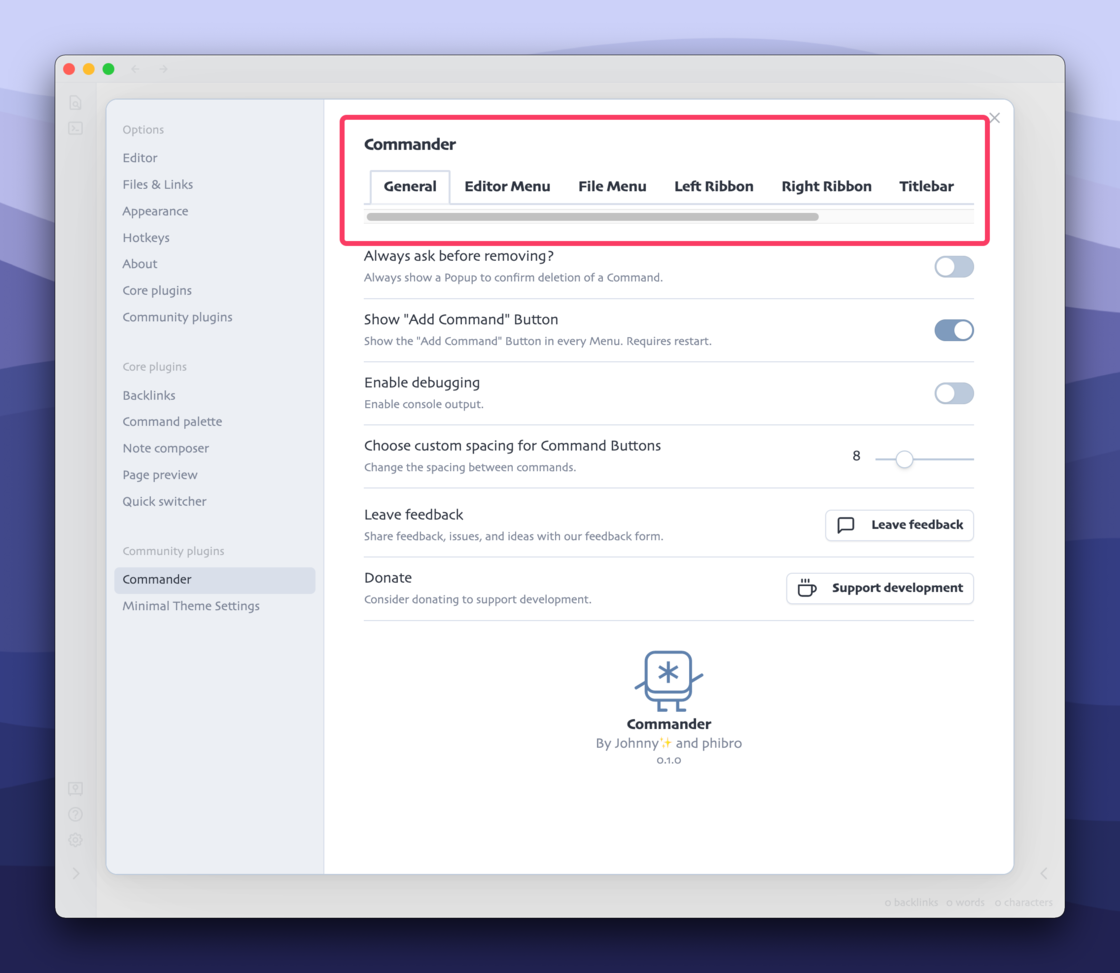The height and width of the screenshot is (973, 1120).
Task: Click the coffee cup icon on Support development
Action: (x=806, y=588)
